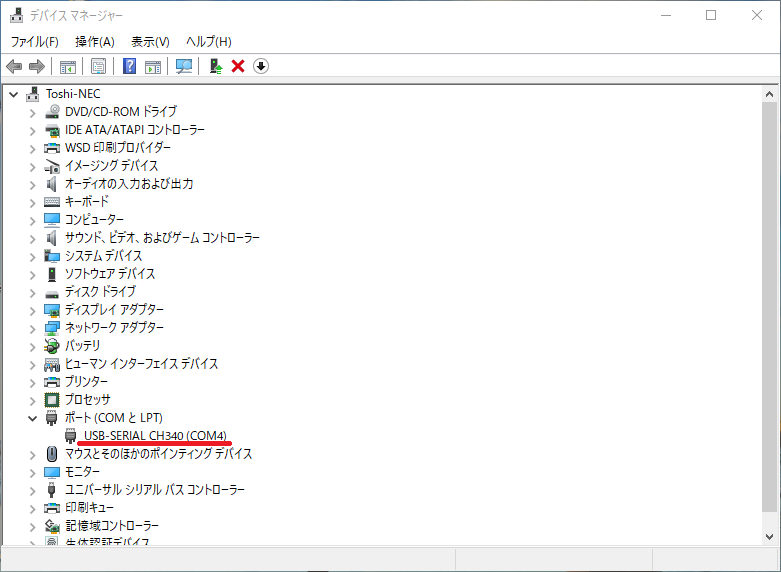781x572 pixels.
Task: Click the battery category icon
Action: (x=52, y=346)
